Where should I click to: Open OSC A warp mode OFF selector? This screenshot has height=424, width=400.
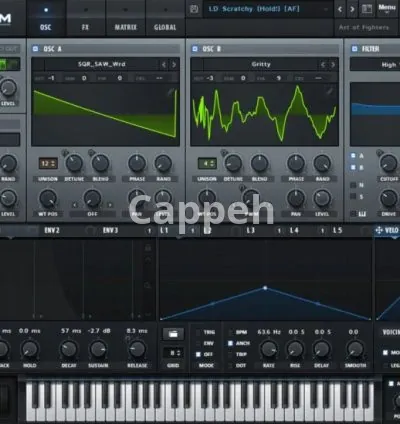pos(92,214)
